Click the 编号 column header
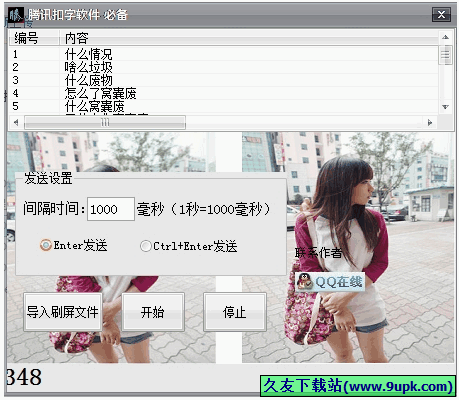This screenshot has width=459, height=400. tap(34, 38)
